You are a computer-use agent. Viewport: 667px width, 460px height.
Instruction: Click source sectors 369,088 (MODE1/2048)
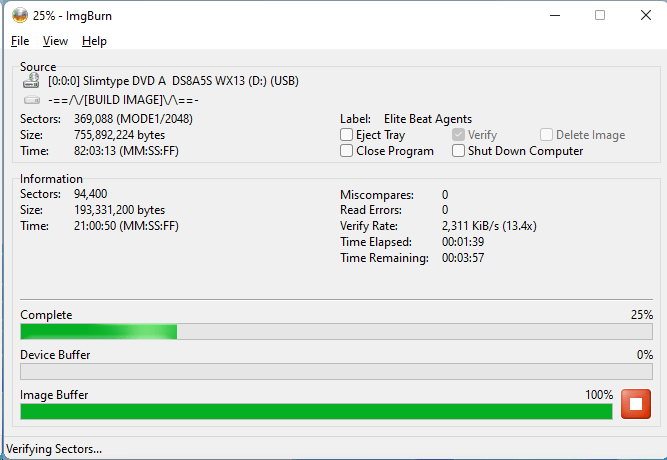(133, 119)
